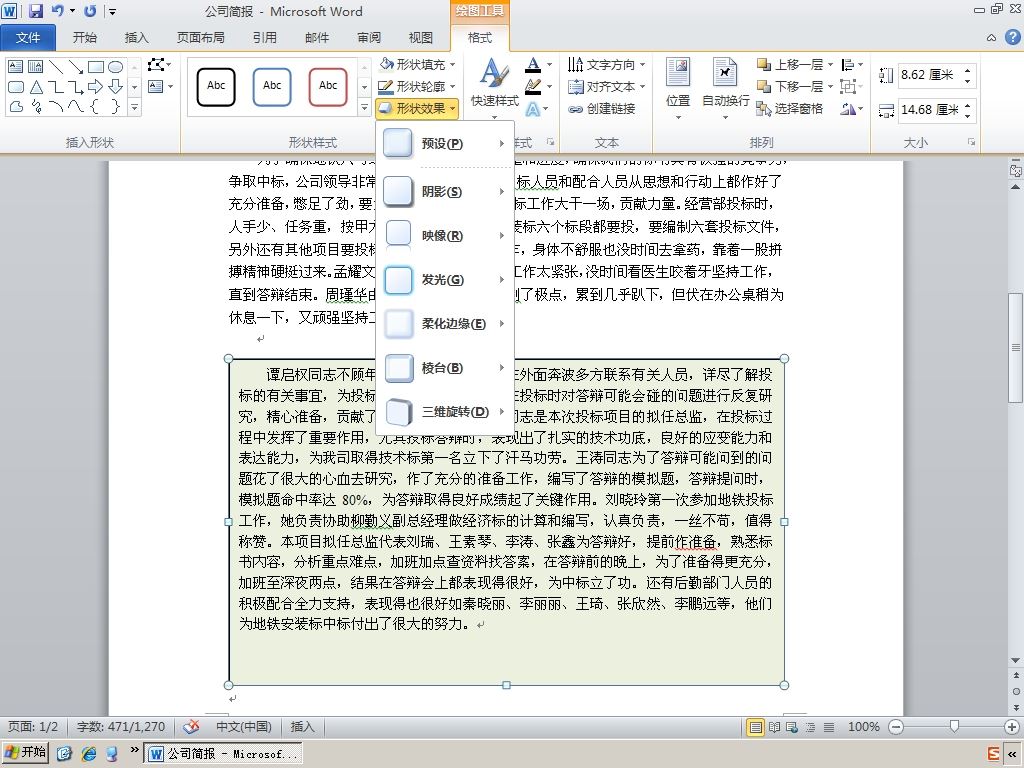
Task: Pick the rectangle shape
Action: click(x=95, y=67)
